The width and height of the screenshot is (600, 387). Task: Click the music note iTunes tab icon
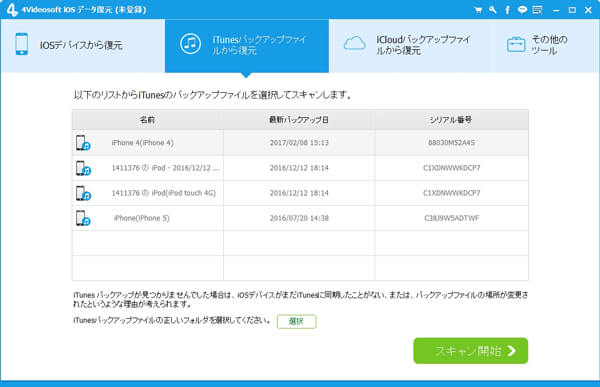click(190, 44)
